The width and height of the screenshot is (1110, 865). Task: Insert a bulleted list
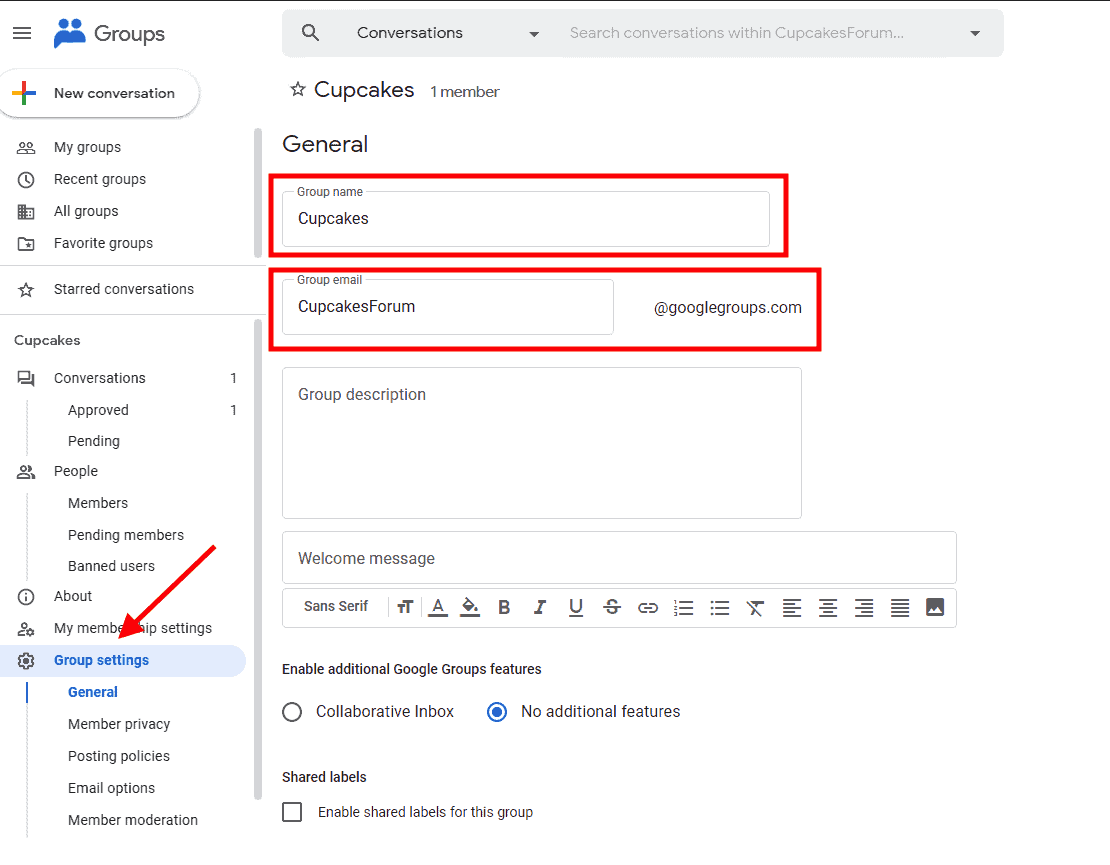[x=720, y=608]
